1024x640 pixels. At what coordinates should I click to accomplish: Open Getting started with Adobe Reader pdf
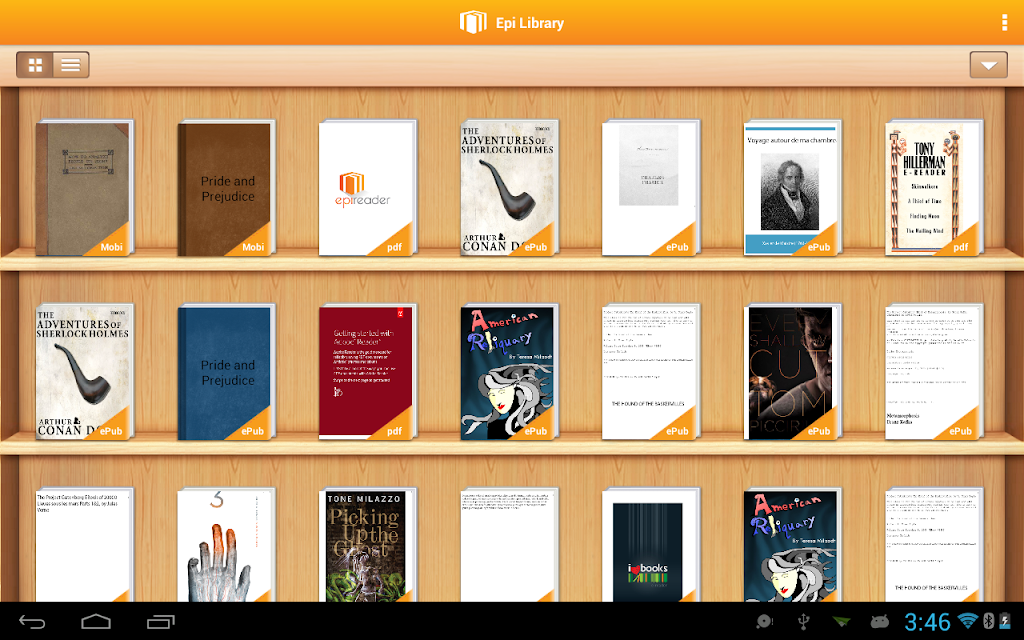[x=367, y=372]
